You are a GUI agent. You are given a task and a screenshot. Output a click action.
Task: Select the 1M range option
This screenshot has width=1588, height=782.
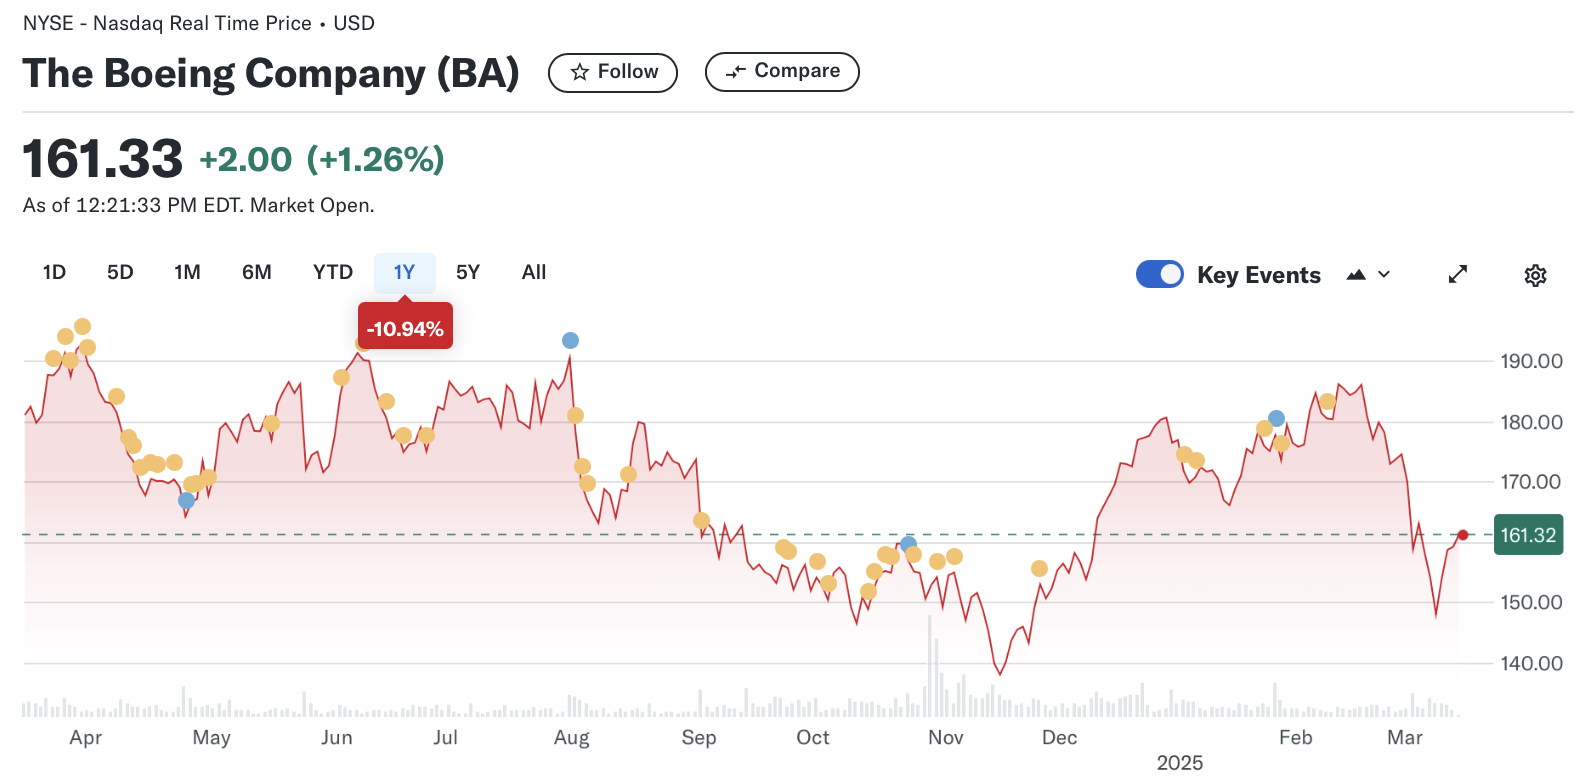pyautogui.click(x=187, y=272)
